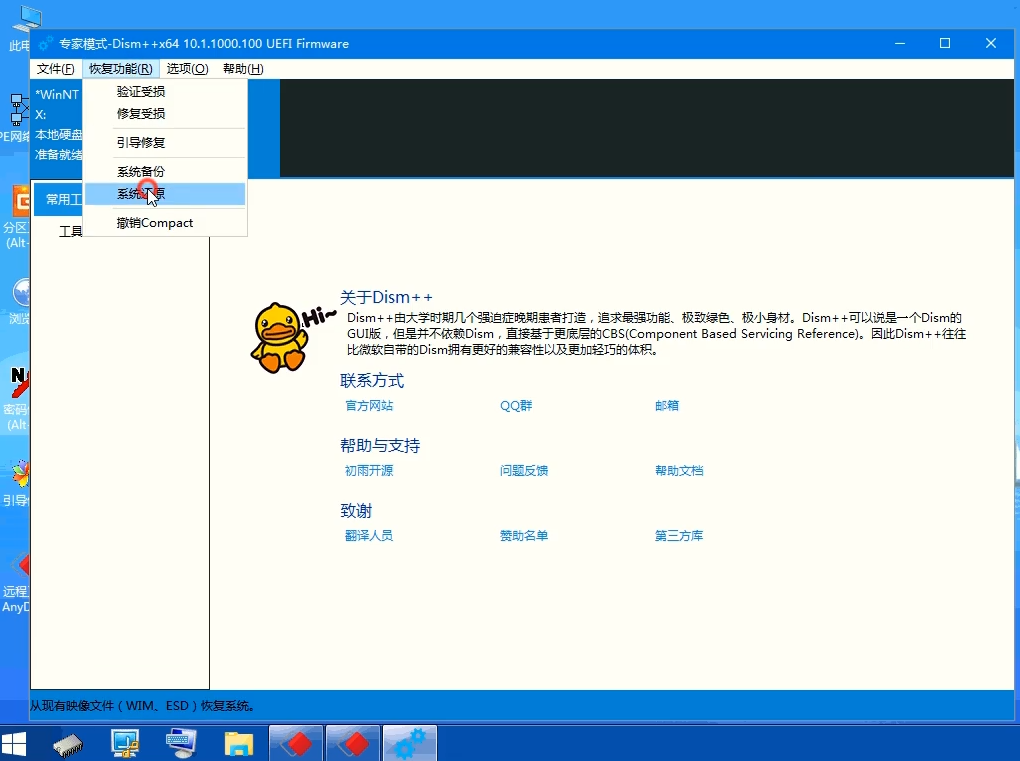Visit the 官方网站 link

click(371, 407)
